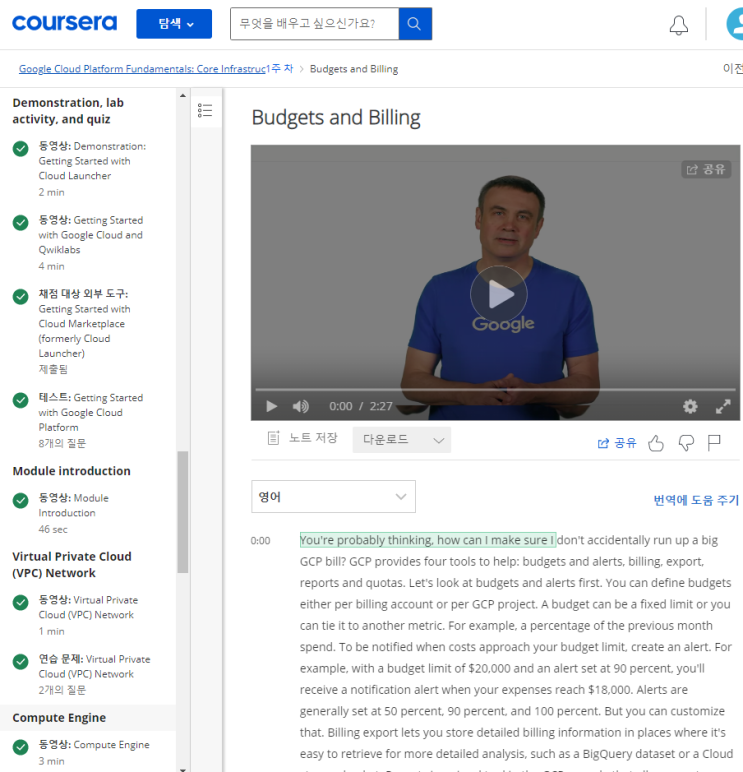This screenshot has width=743, height=772.
Task: Like the video with thumbs up
Action: (x=655, y=443)
